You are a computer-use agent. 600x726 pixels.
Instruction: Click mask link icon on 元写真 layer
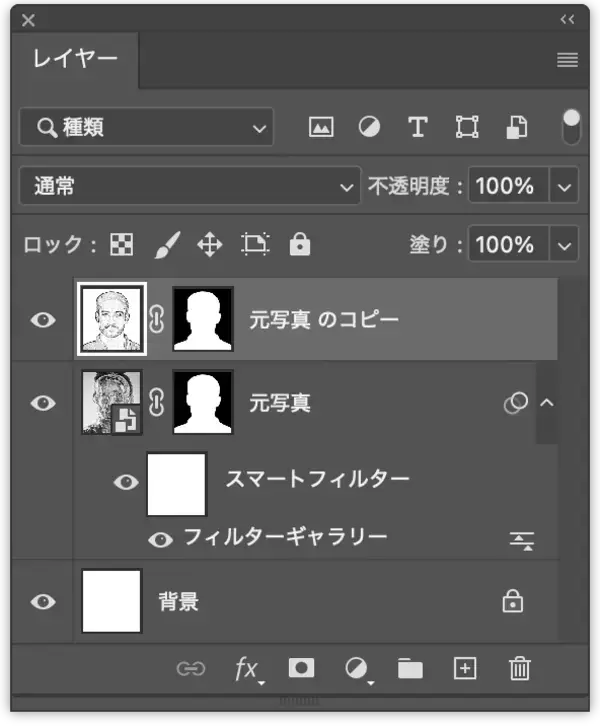[x=157, y=402]
